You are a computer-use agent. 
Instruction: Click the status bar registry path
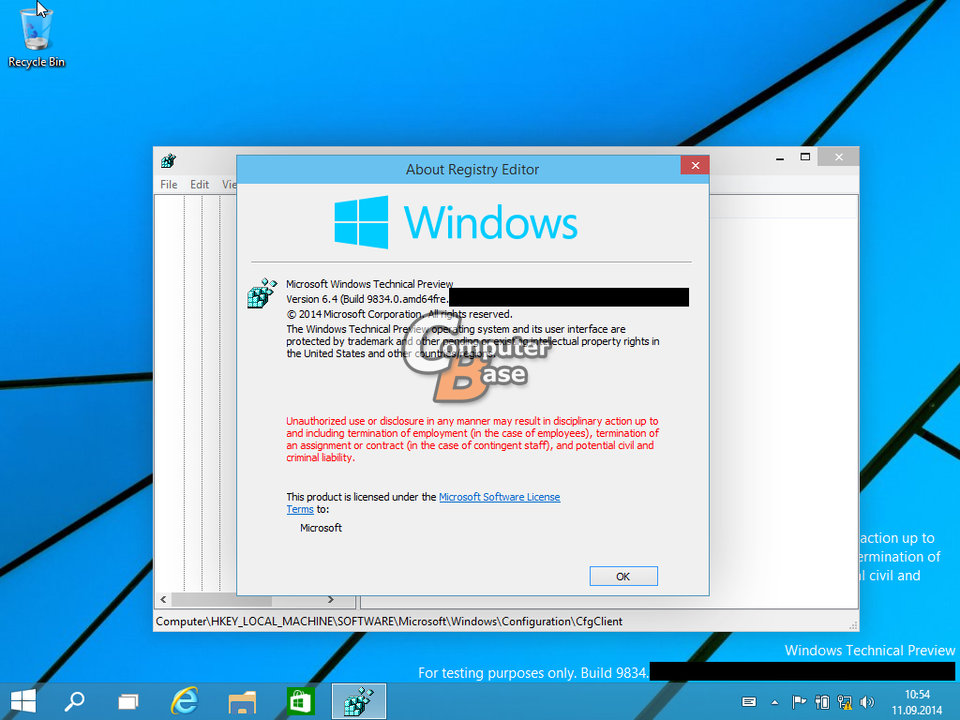[389, 621]
